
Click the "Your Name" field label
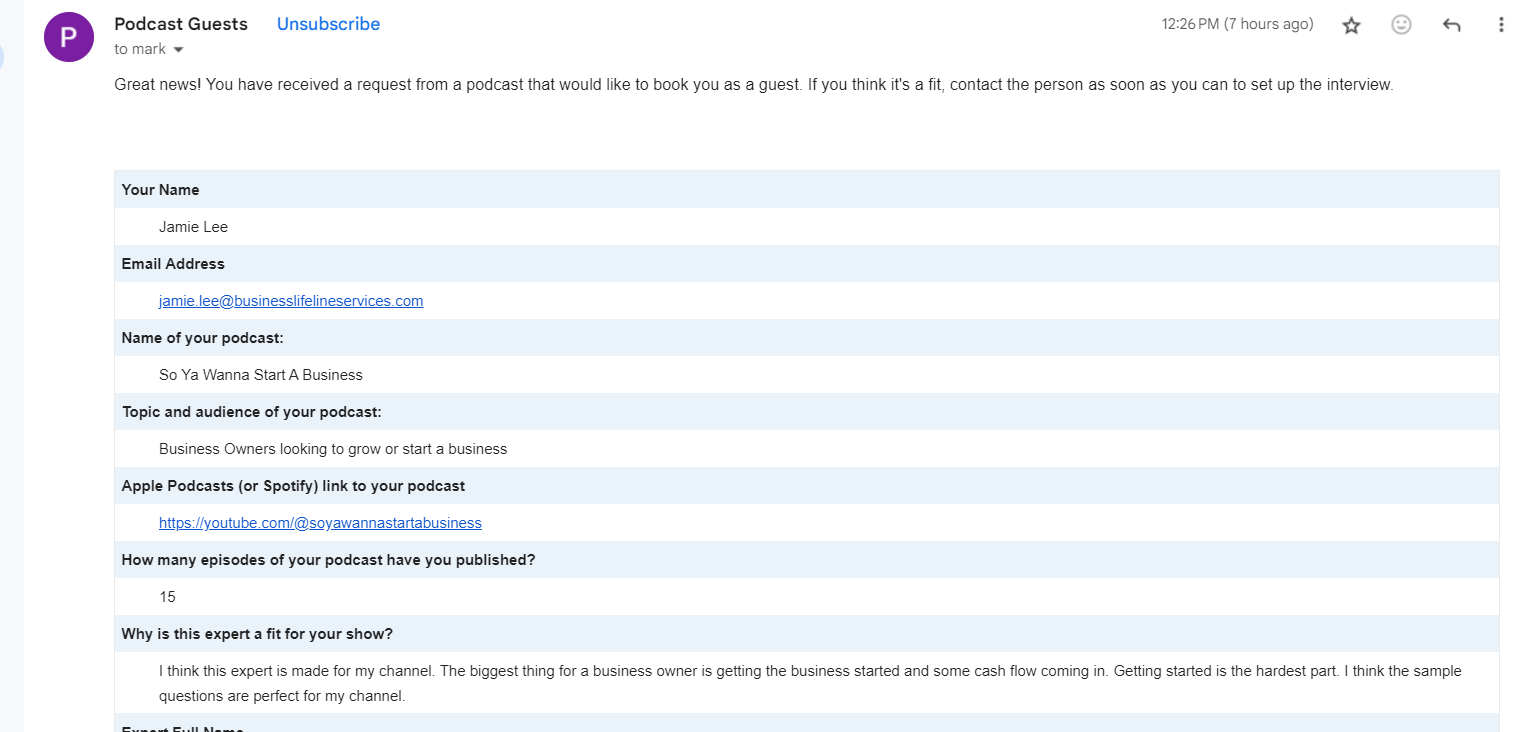point(160,190)
